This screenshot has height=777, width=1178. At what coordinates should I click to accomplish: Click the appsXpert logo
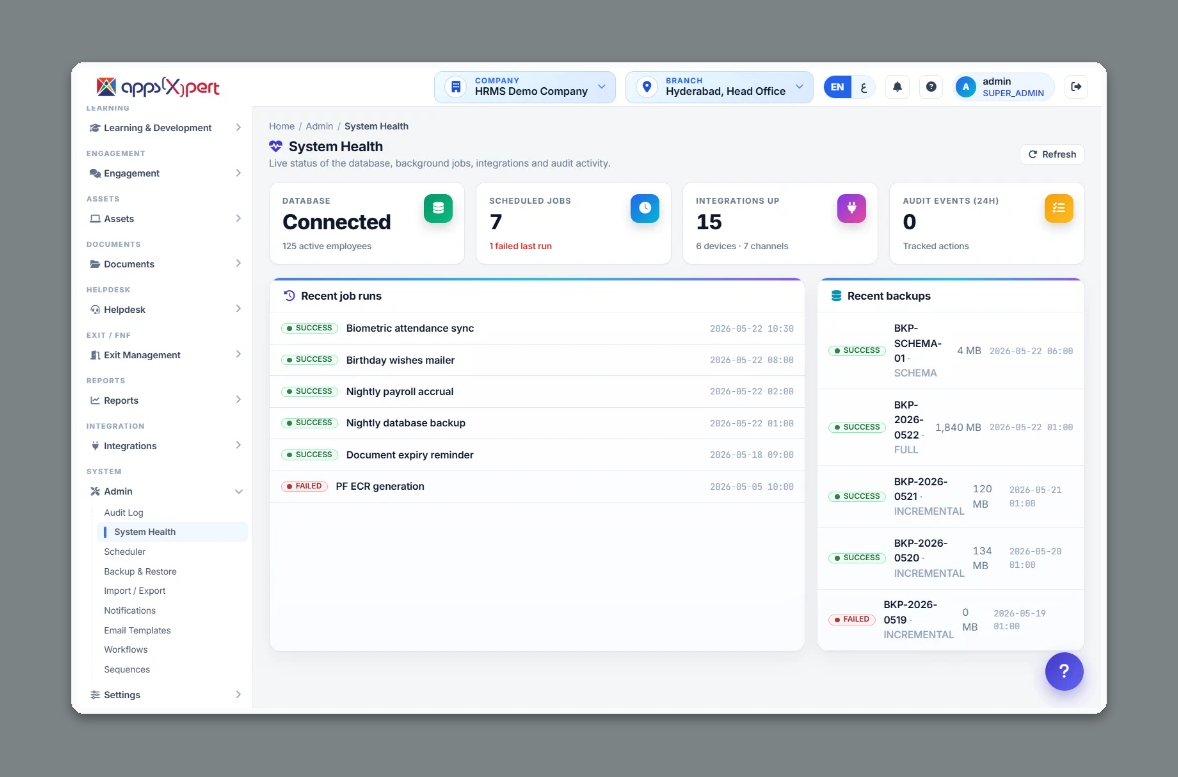[x=158, y=87]
